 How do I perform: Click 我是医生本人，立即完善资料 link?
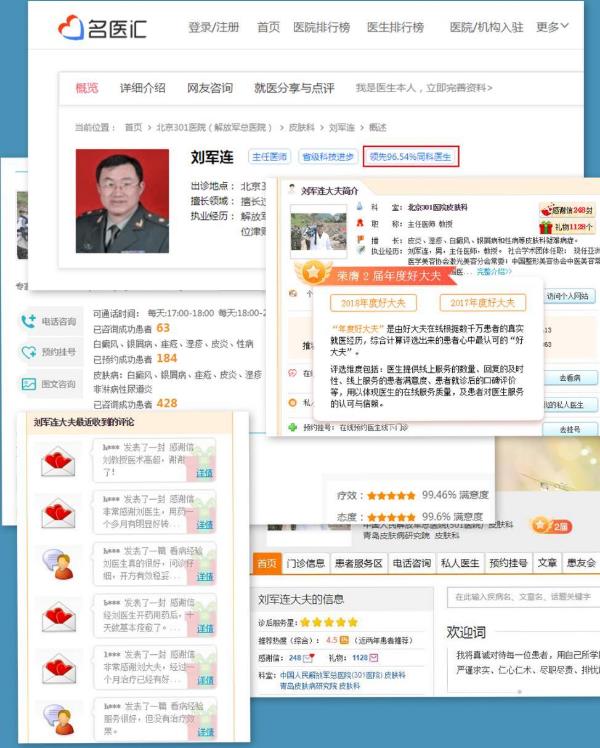424,88
